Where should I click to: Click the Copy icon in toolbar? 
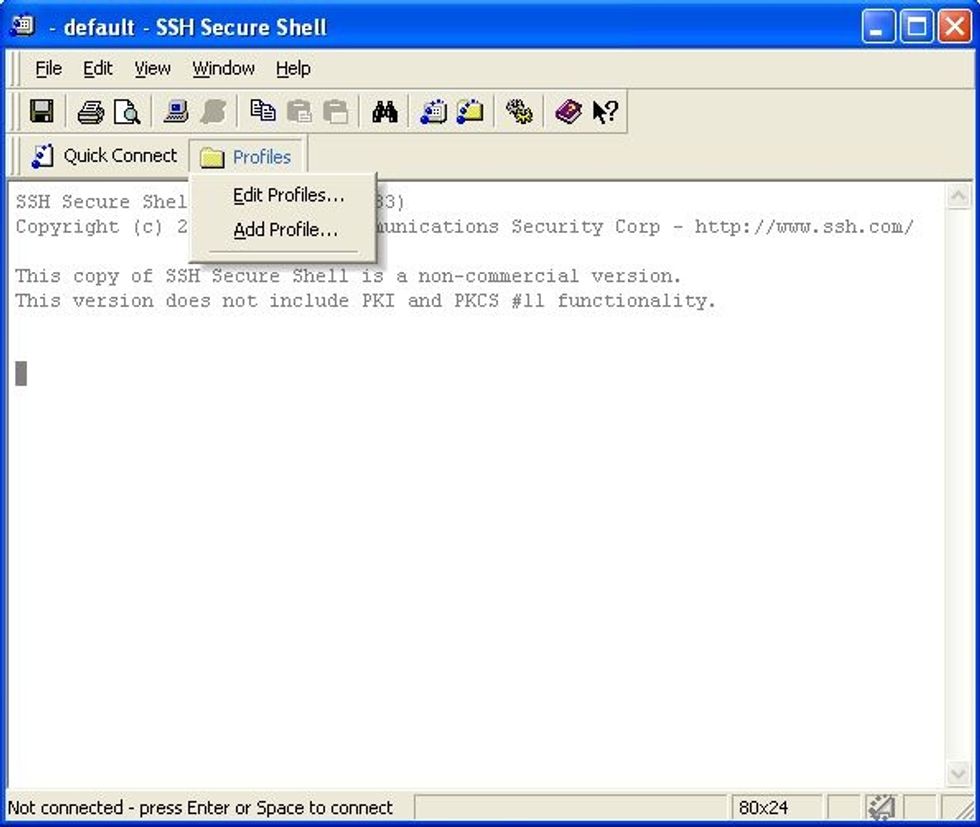click(263, 112)
